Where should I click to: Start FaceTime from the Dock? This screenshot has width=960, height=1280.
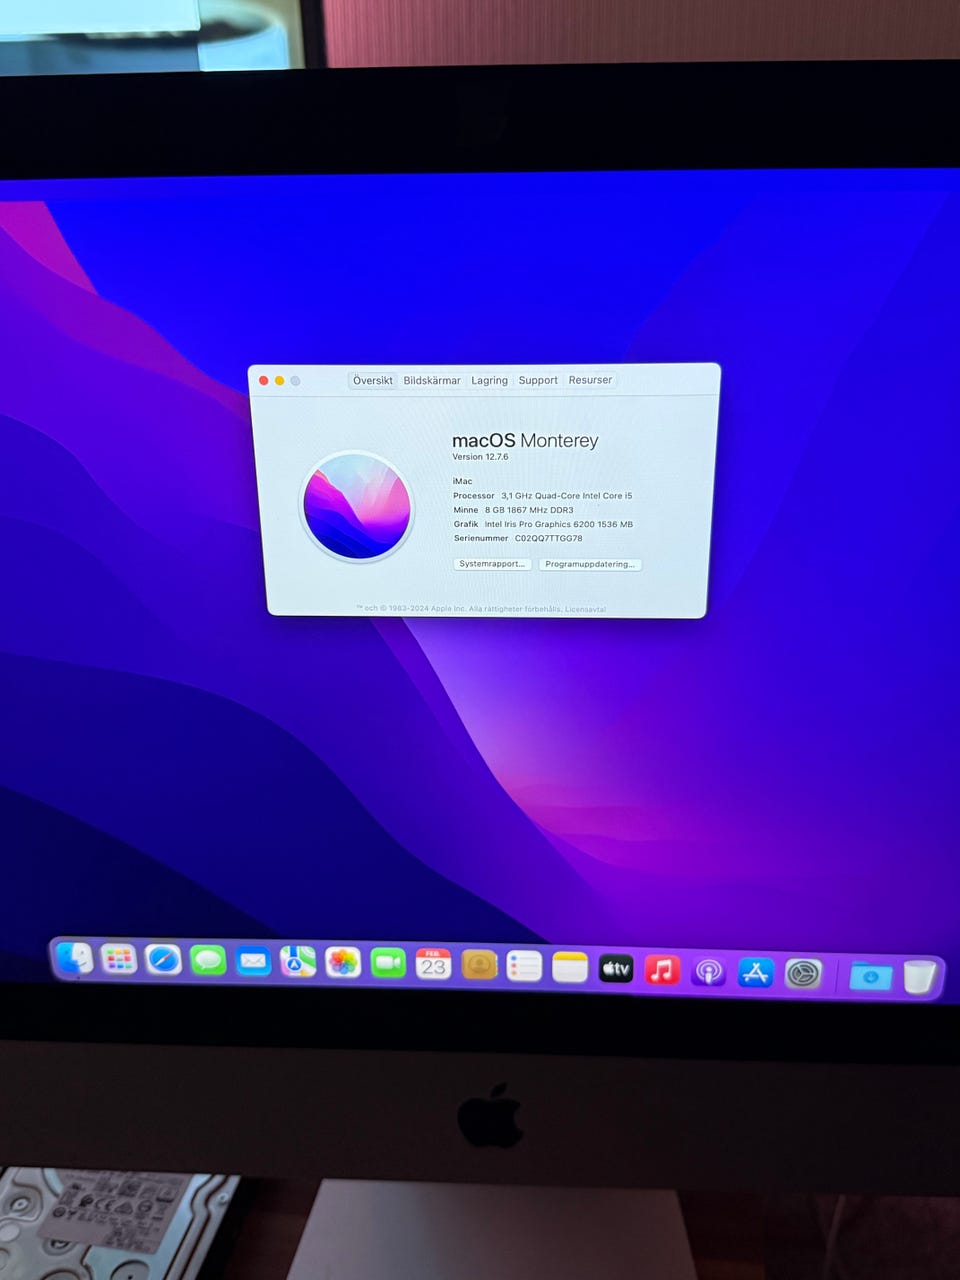[x=388, y=963]
